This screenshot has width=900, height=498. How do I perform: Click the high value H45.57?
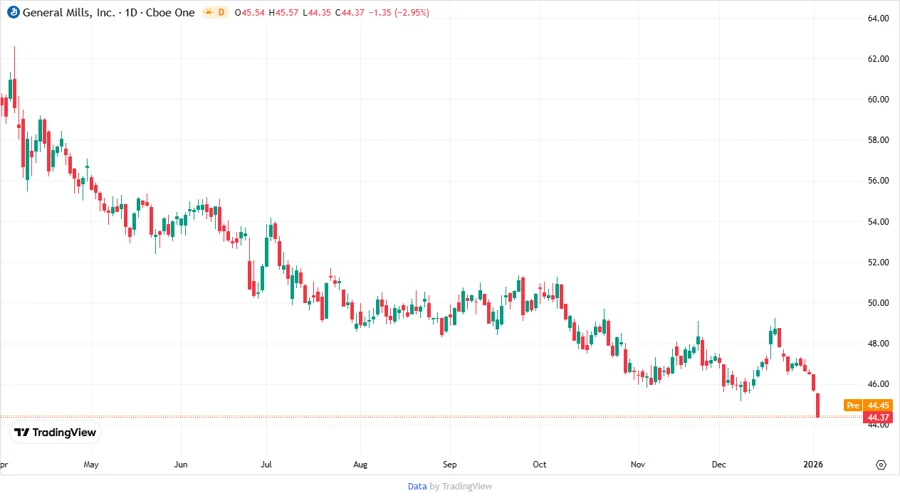pos(284,12)
